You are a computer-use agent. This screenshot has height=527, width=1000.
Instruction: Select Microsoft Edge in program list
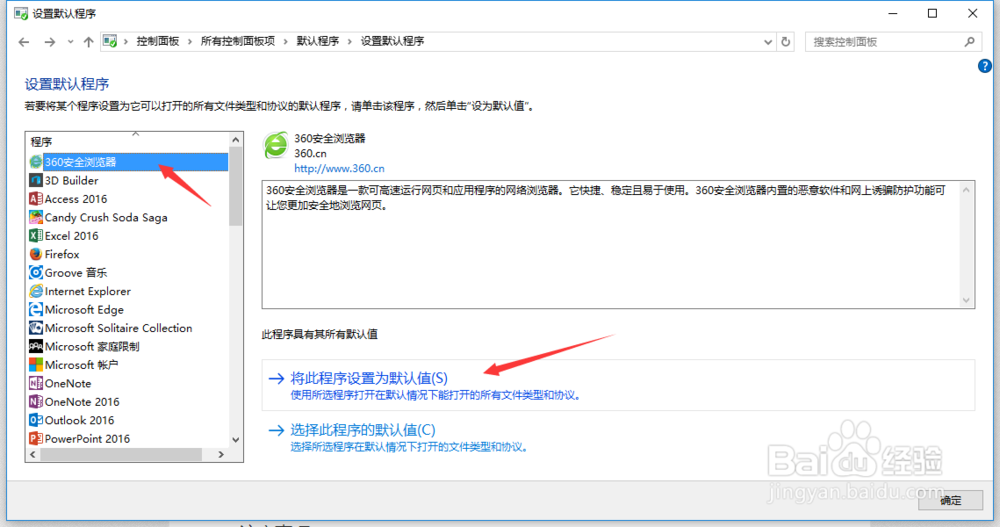pyautogui.click(x=84, y=310)
